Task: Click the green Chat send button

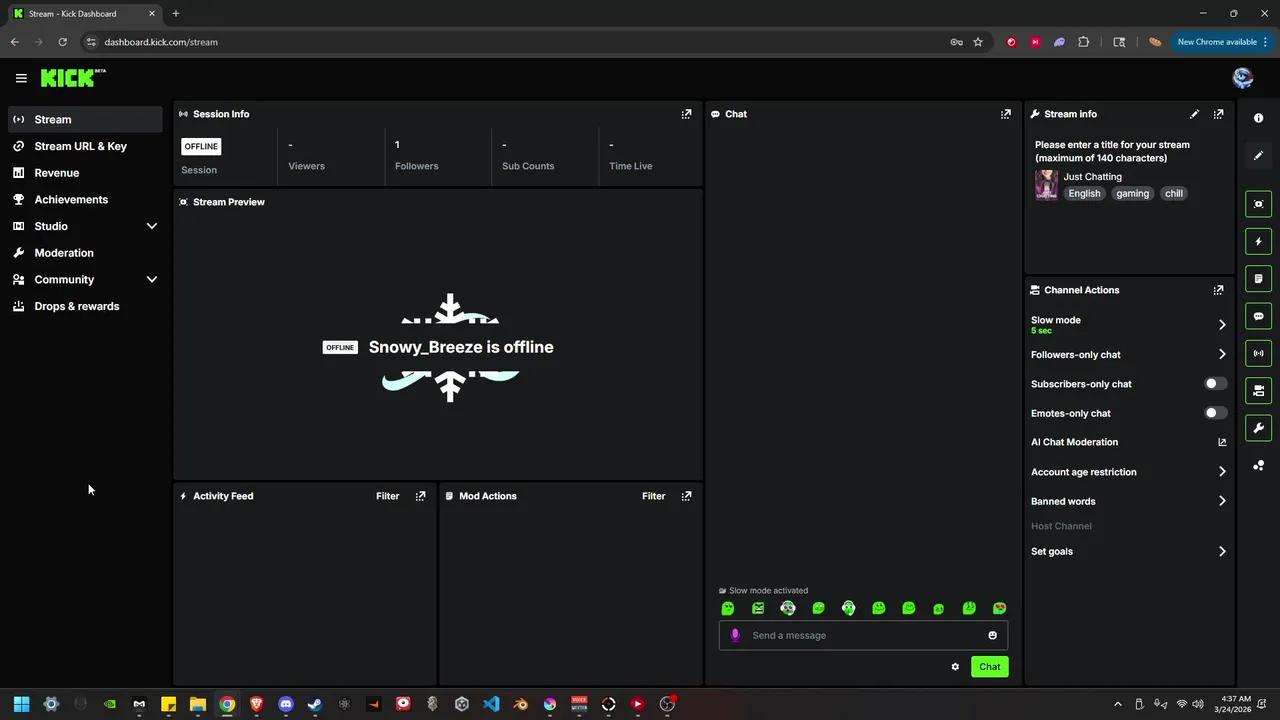Action: point(989,667)
